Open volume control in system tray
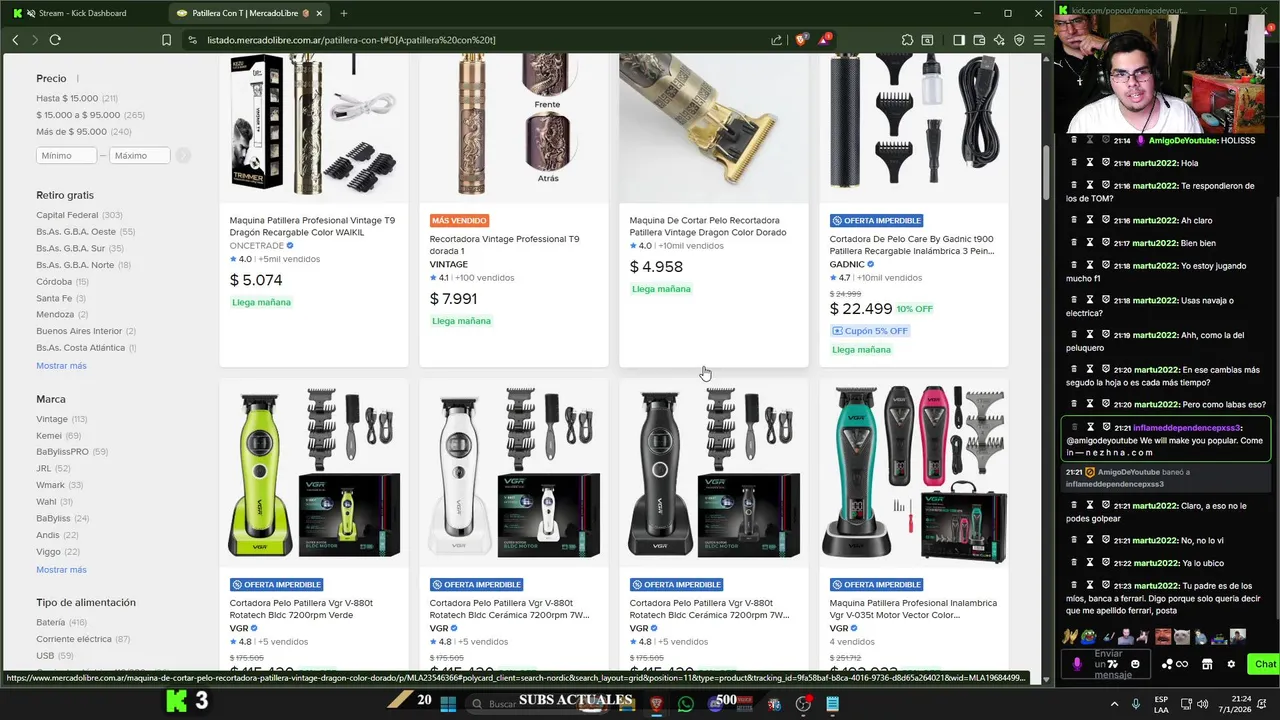The height and width of the screenshot is (720, 1280). [1204, 704]
